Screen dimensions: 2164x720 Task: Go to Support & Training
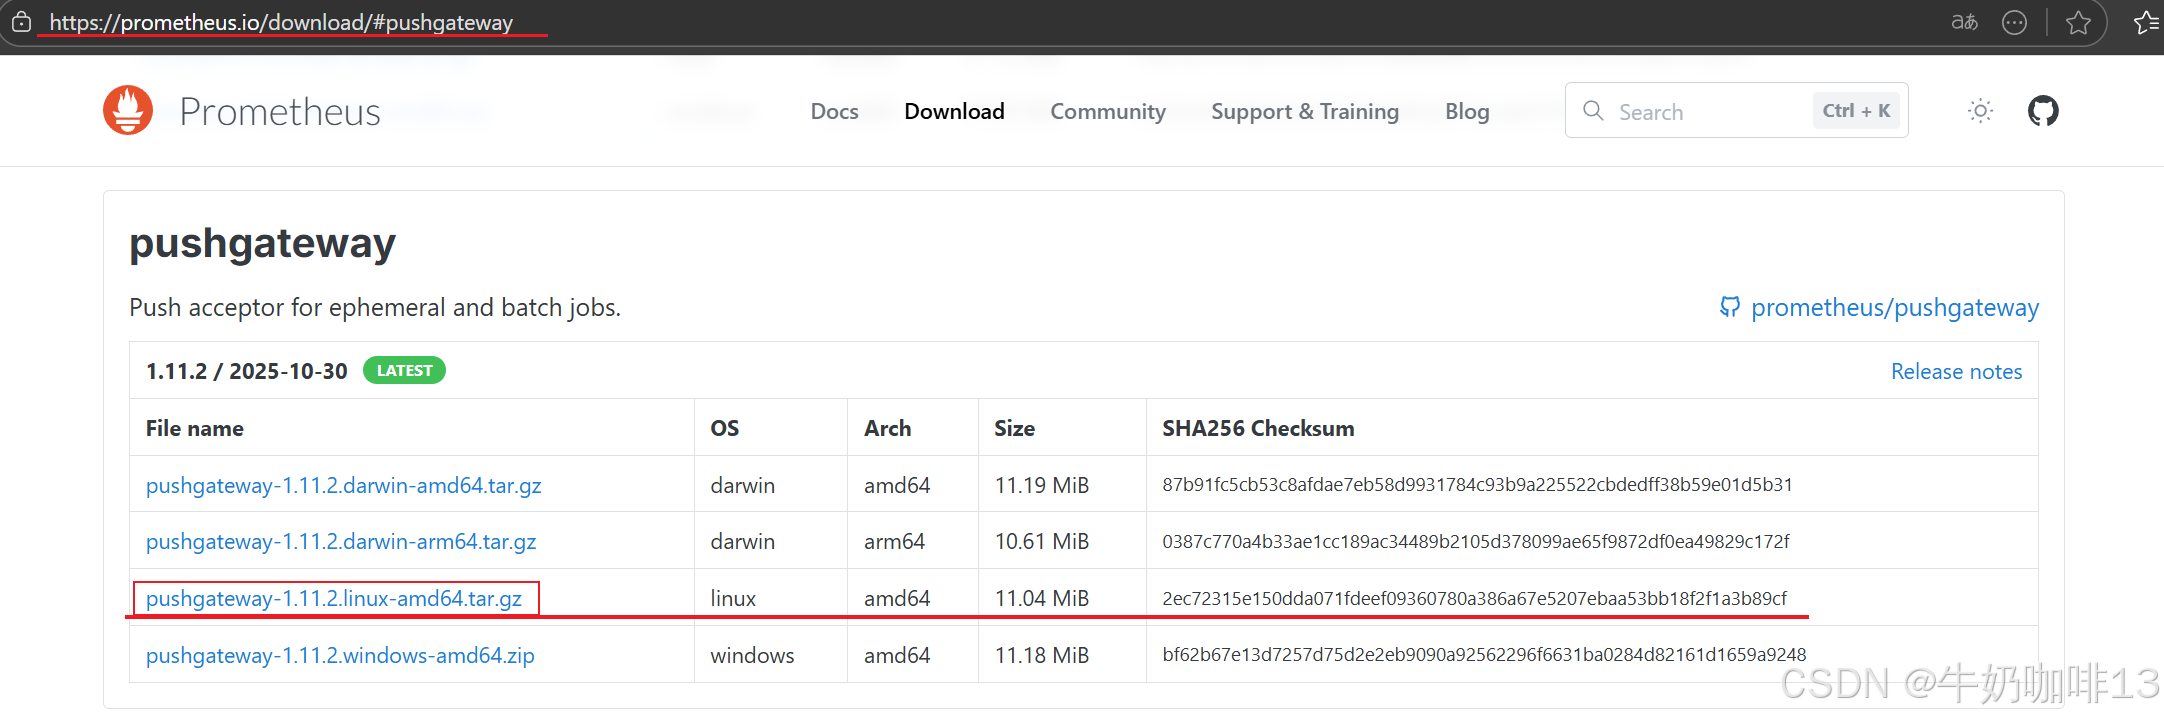[x=1305, y=111]
